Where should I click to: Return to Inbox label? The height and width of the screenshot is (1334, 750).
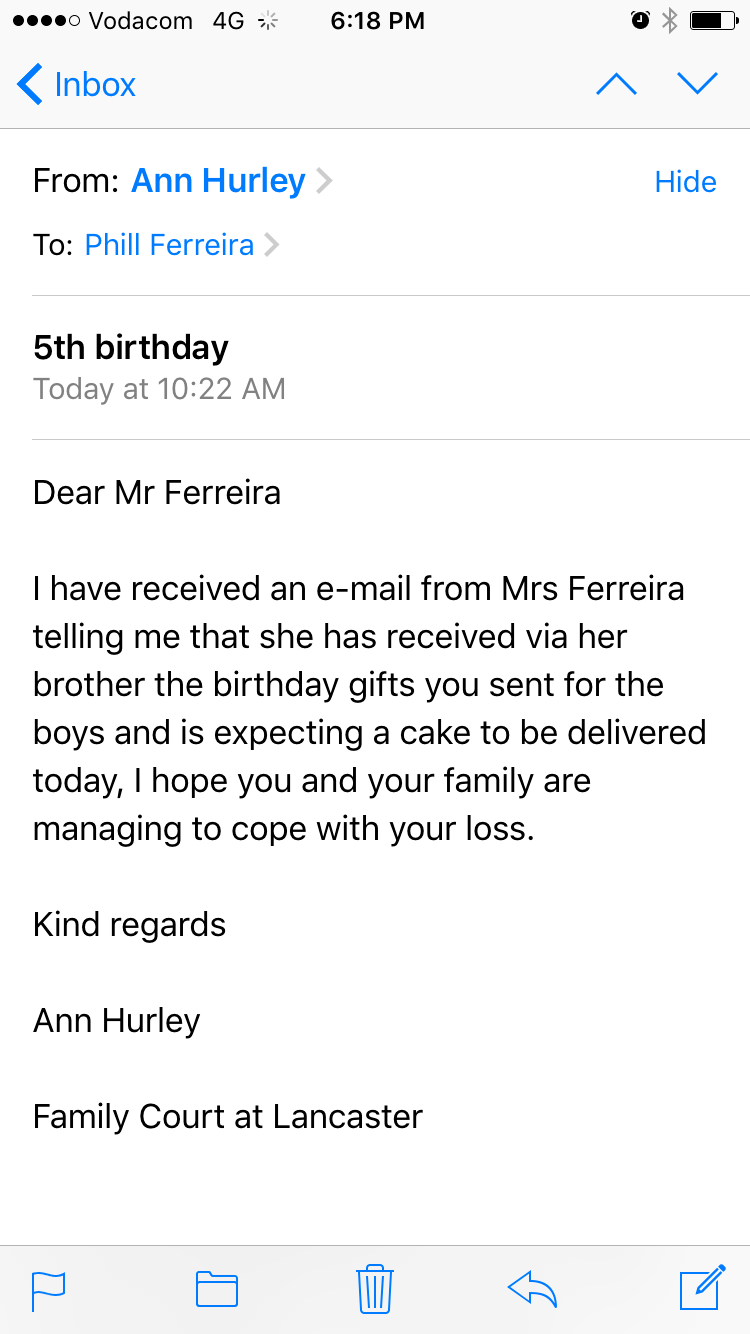(95, 85)
